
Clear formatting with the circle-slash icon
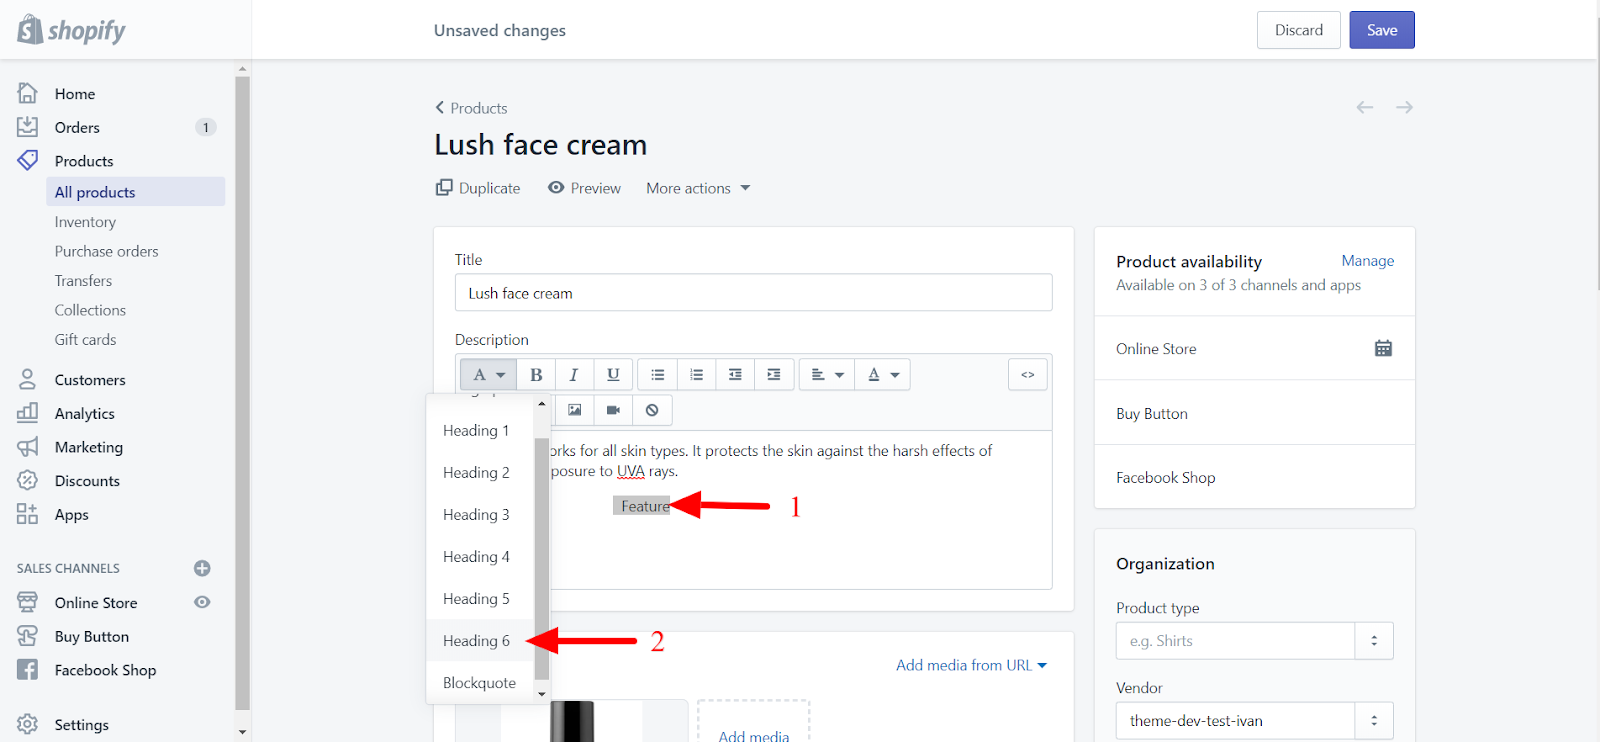coord(652,410)
